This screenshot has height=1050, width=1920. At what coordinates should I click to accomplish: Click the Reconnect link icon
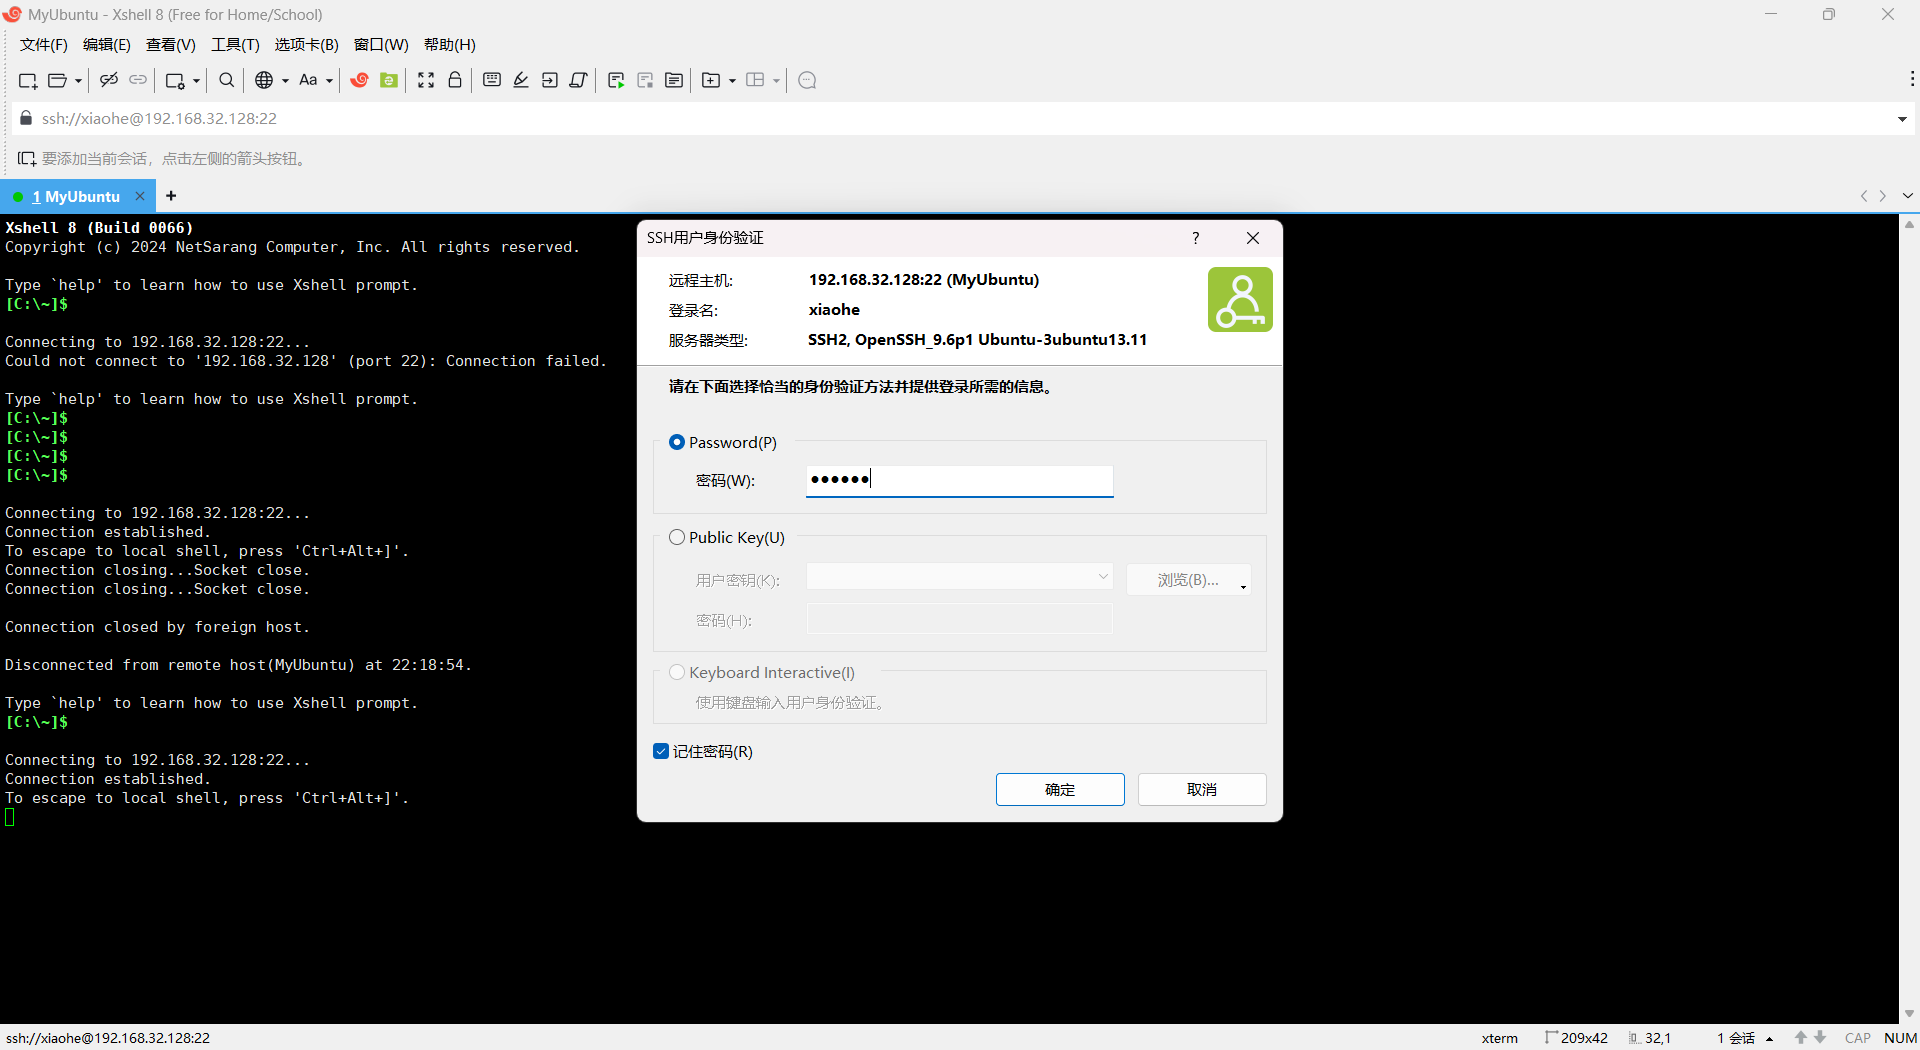(x=138, y=80)
